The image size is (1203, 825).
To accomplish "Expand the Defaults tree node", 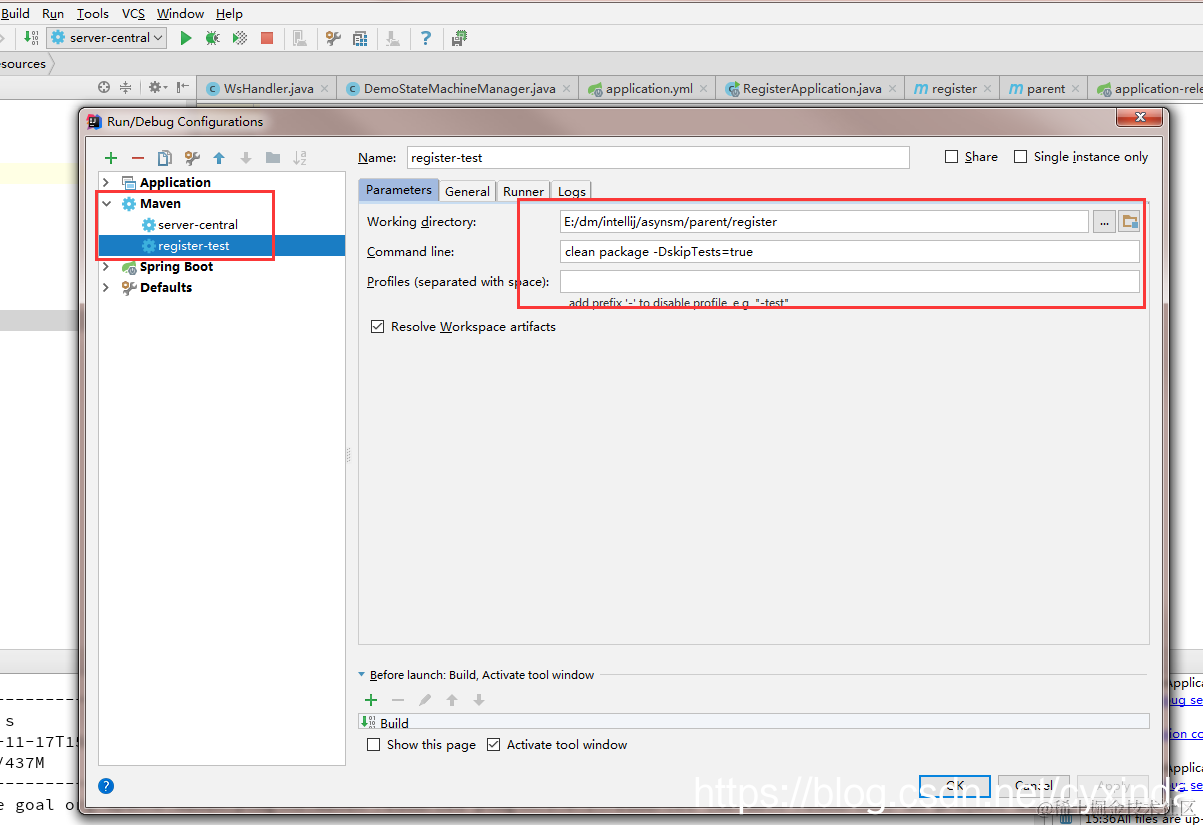I will [x=106, y=287].
